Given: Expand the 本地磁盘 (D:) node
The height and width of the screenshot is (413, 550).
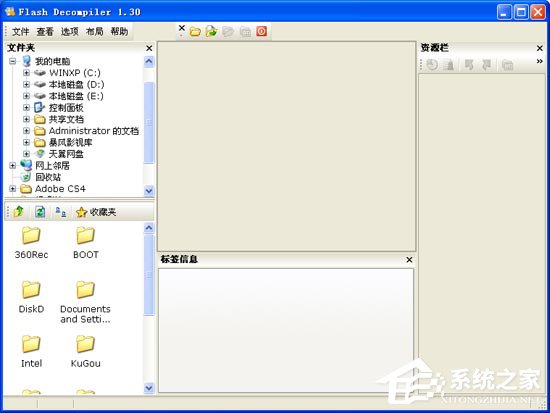Looking at the screenshot, I should click(26, 84).
